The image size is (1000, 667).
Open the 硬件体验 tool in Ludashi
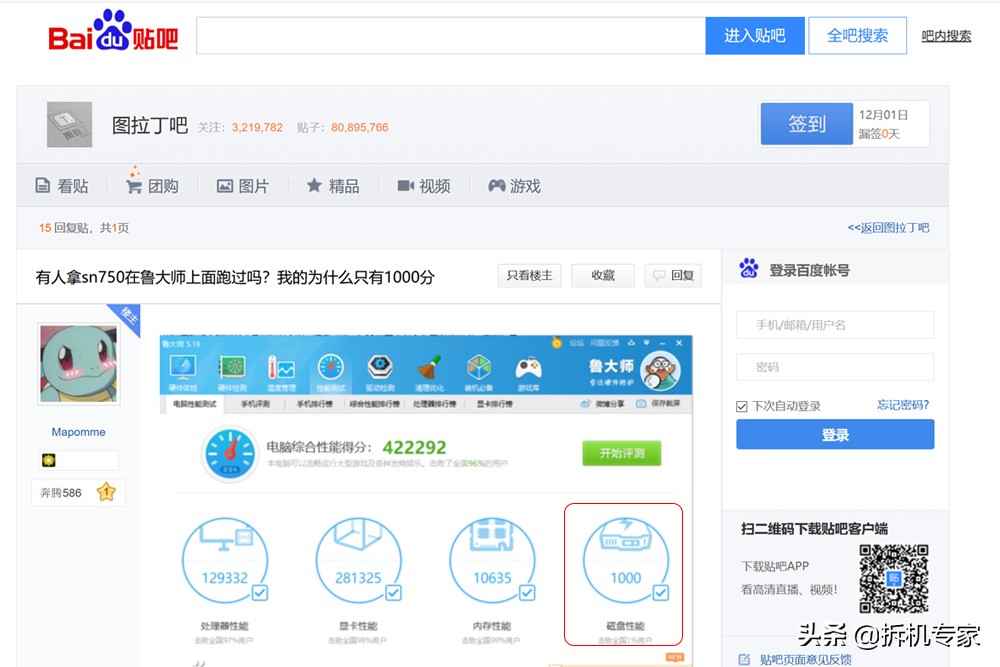[x=183, y=368]
